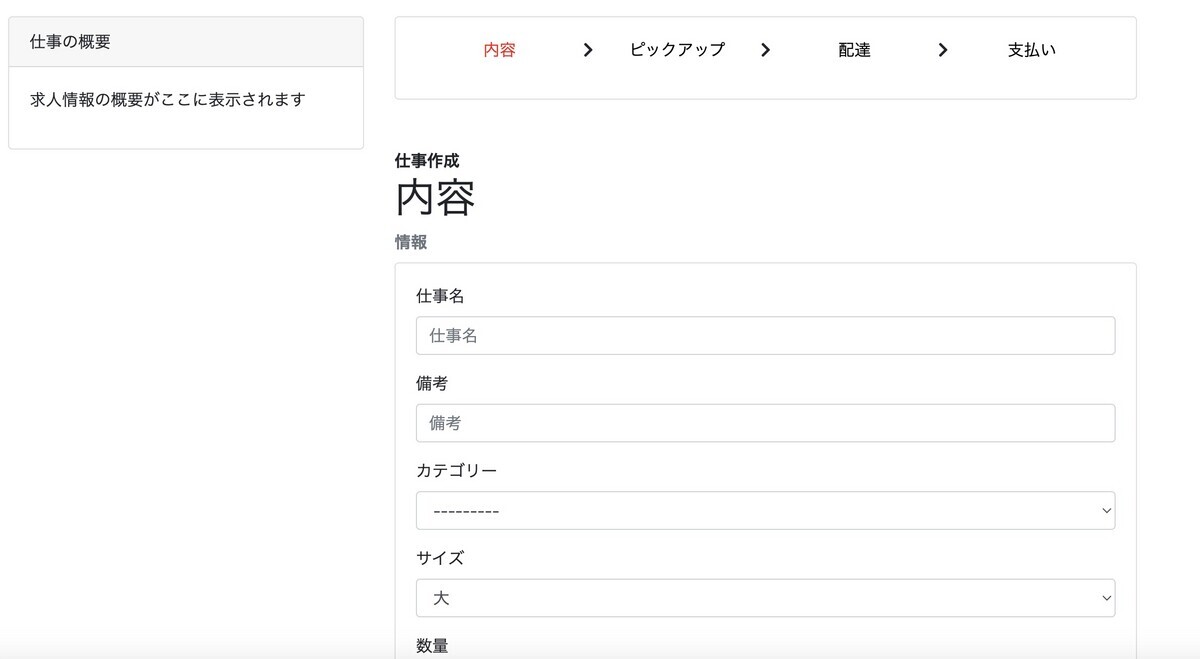
Task: Click the 仕事作成 heading text
Action: [x=427, y=160]
